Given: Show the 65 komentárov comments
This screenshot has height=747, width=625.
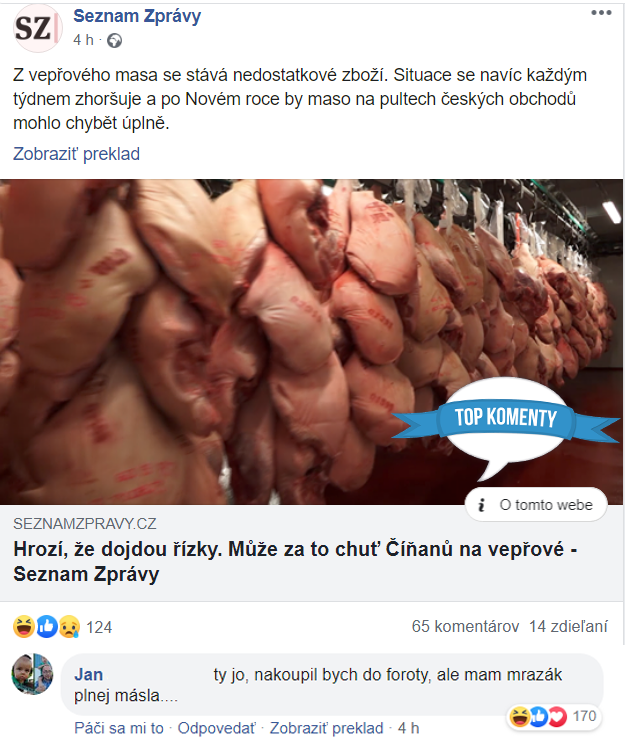Looking at the screenshot, I should coord(465,626).
